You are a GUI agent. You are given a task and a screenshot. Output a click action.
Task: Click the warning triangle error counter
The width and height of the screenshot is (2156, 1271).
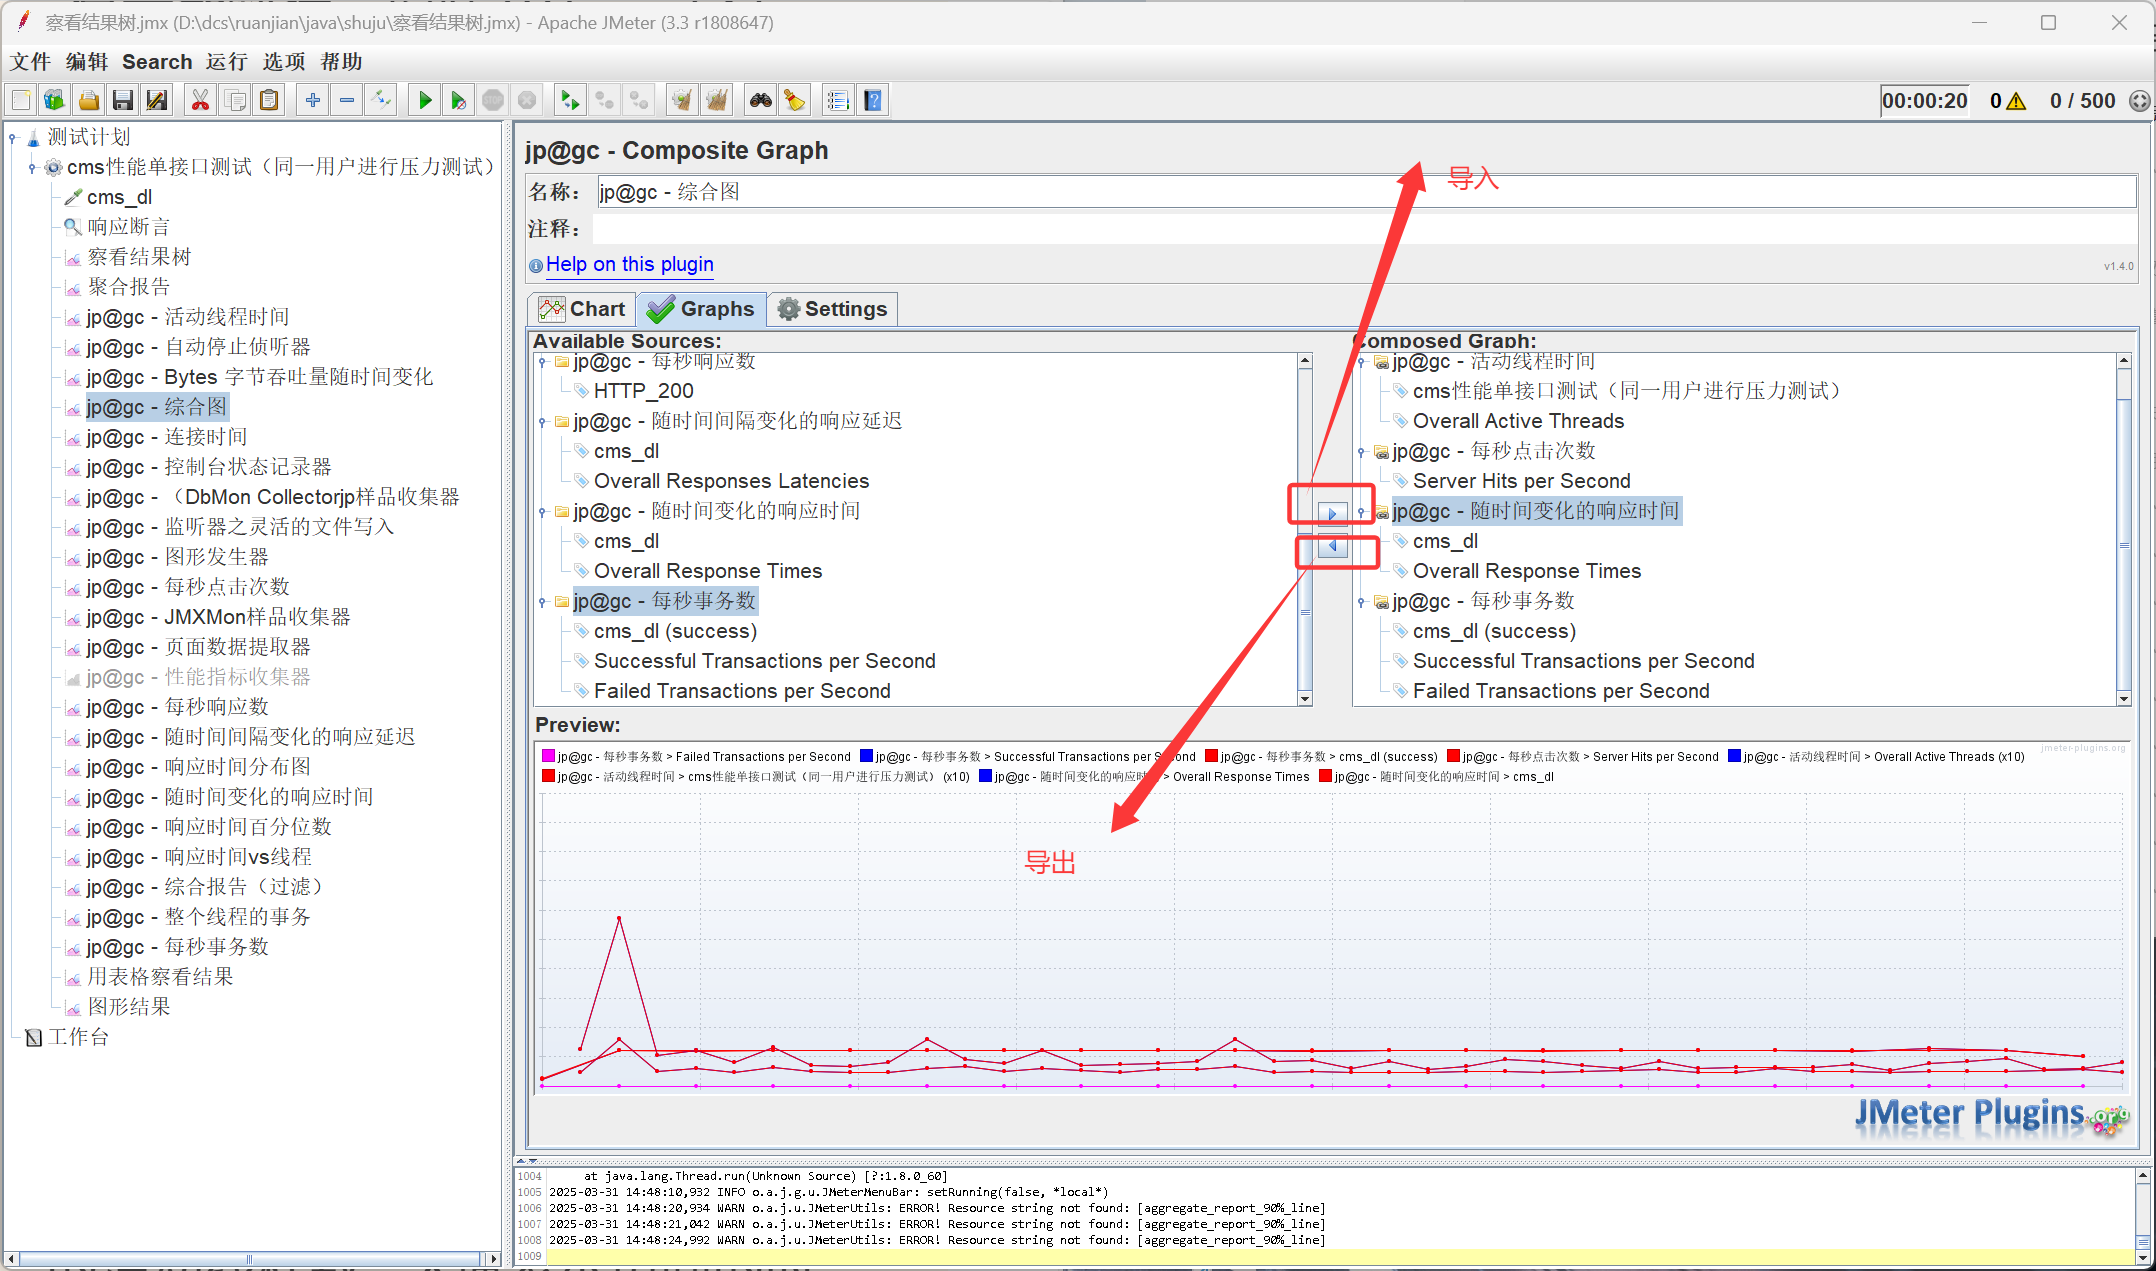(2015, 101)
